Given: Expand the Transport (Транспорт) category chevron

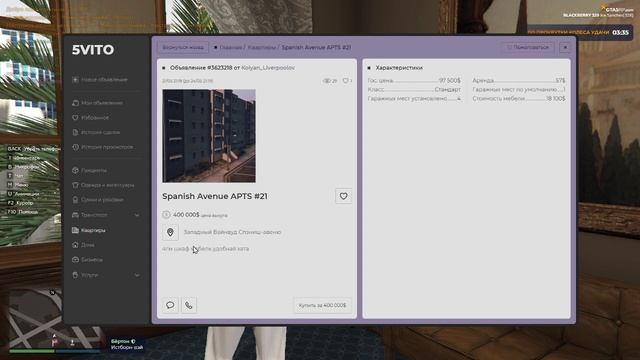Looking at the screenshot, I should point(137,215).
